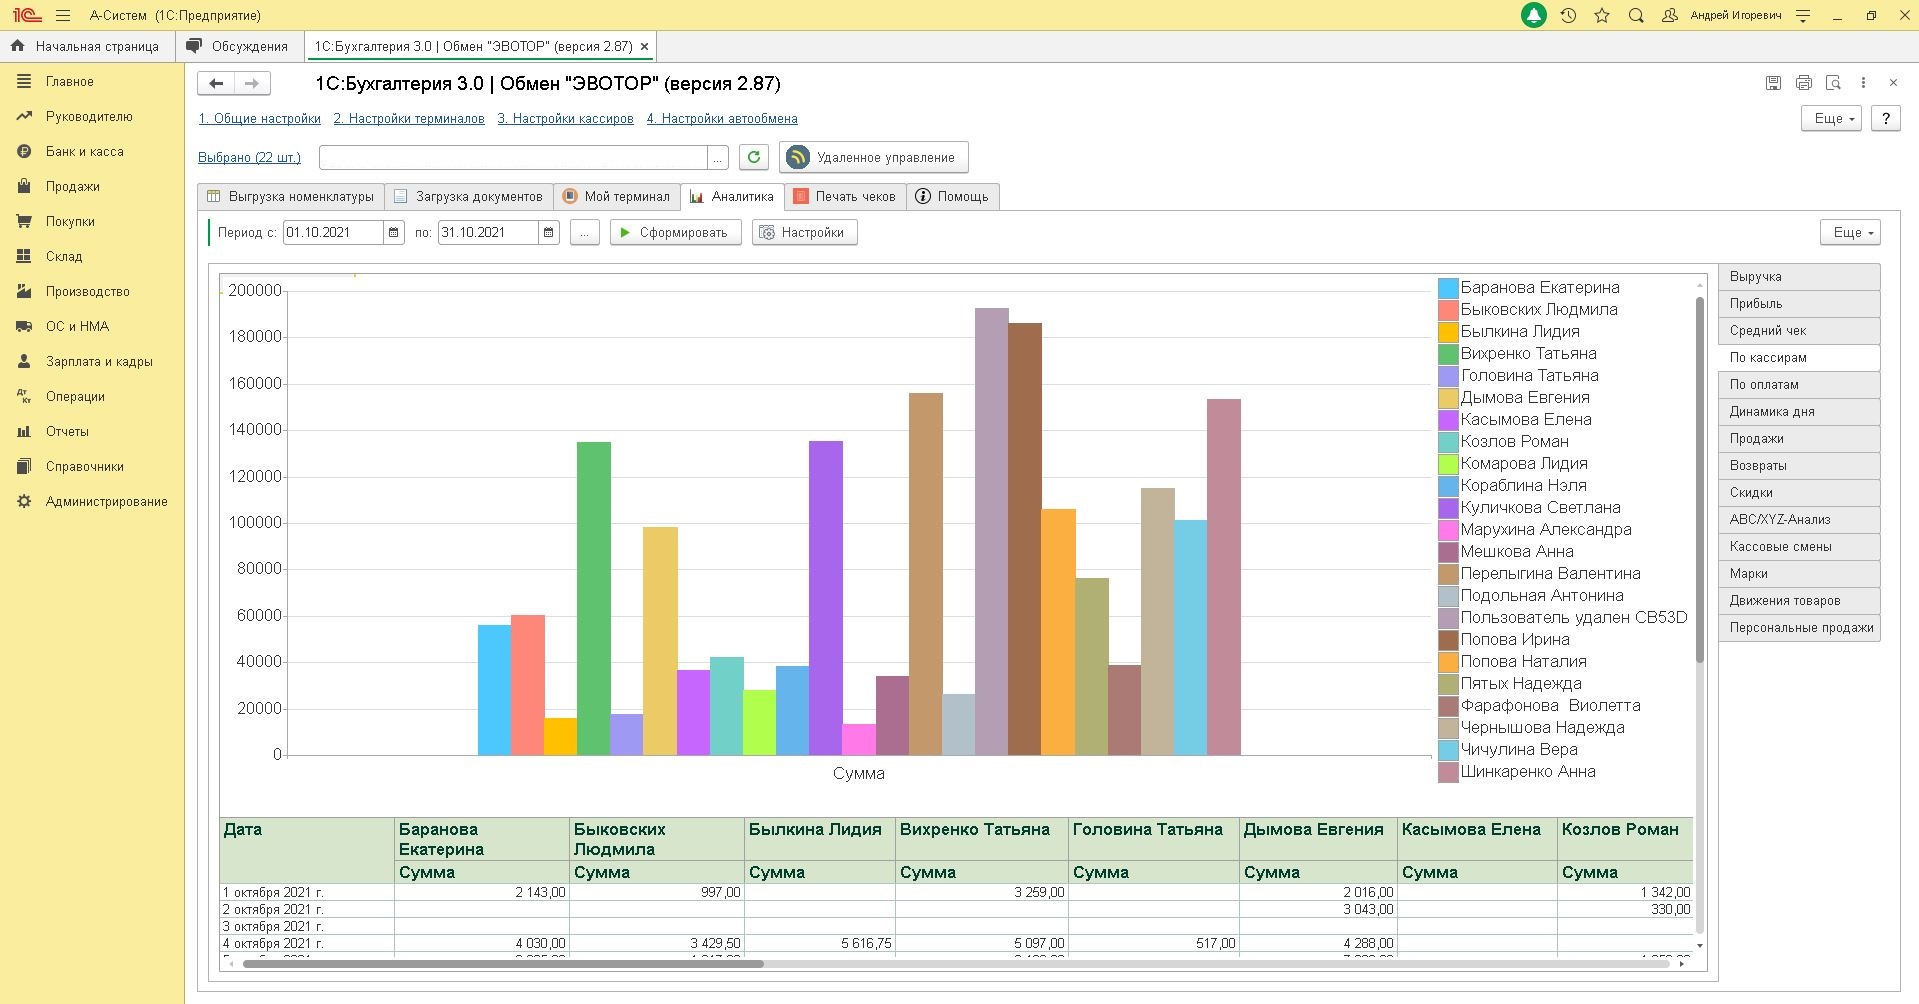1919x1004 pixels.
Task: Open the Продажи section in sidebar
Action: [x=92, y=186]
